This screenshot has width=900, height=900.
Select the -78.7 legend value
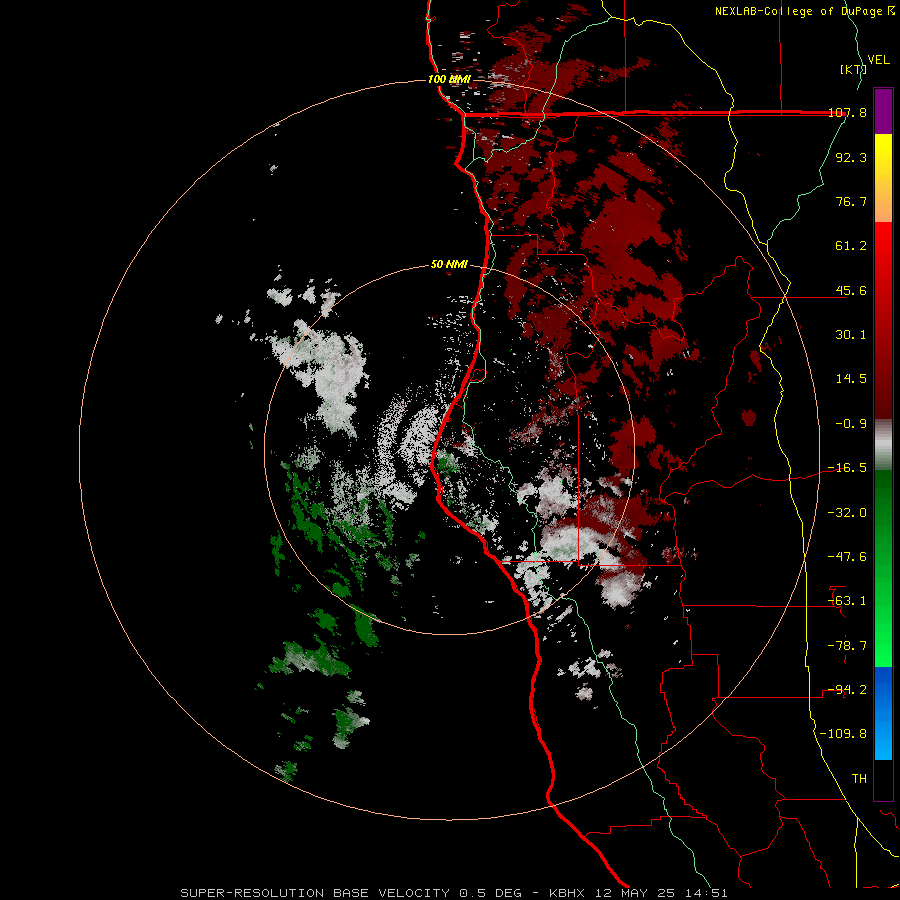coord(847,646)
